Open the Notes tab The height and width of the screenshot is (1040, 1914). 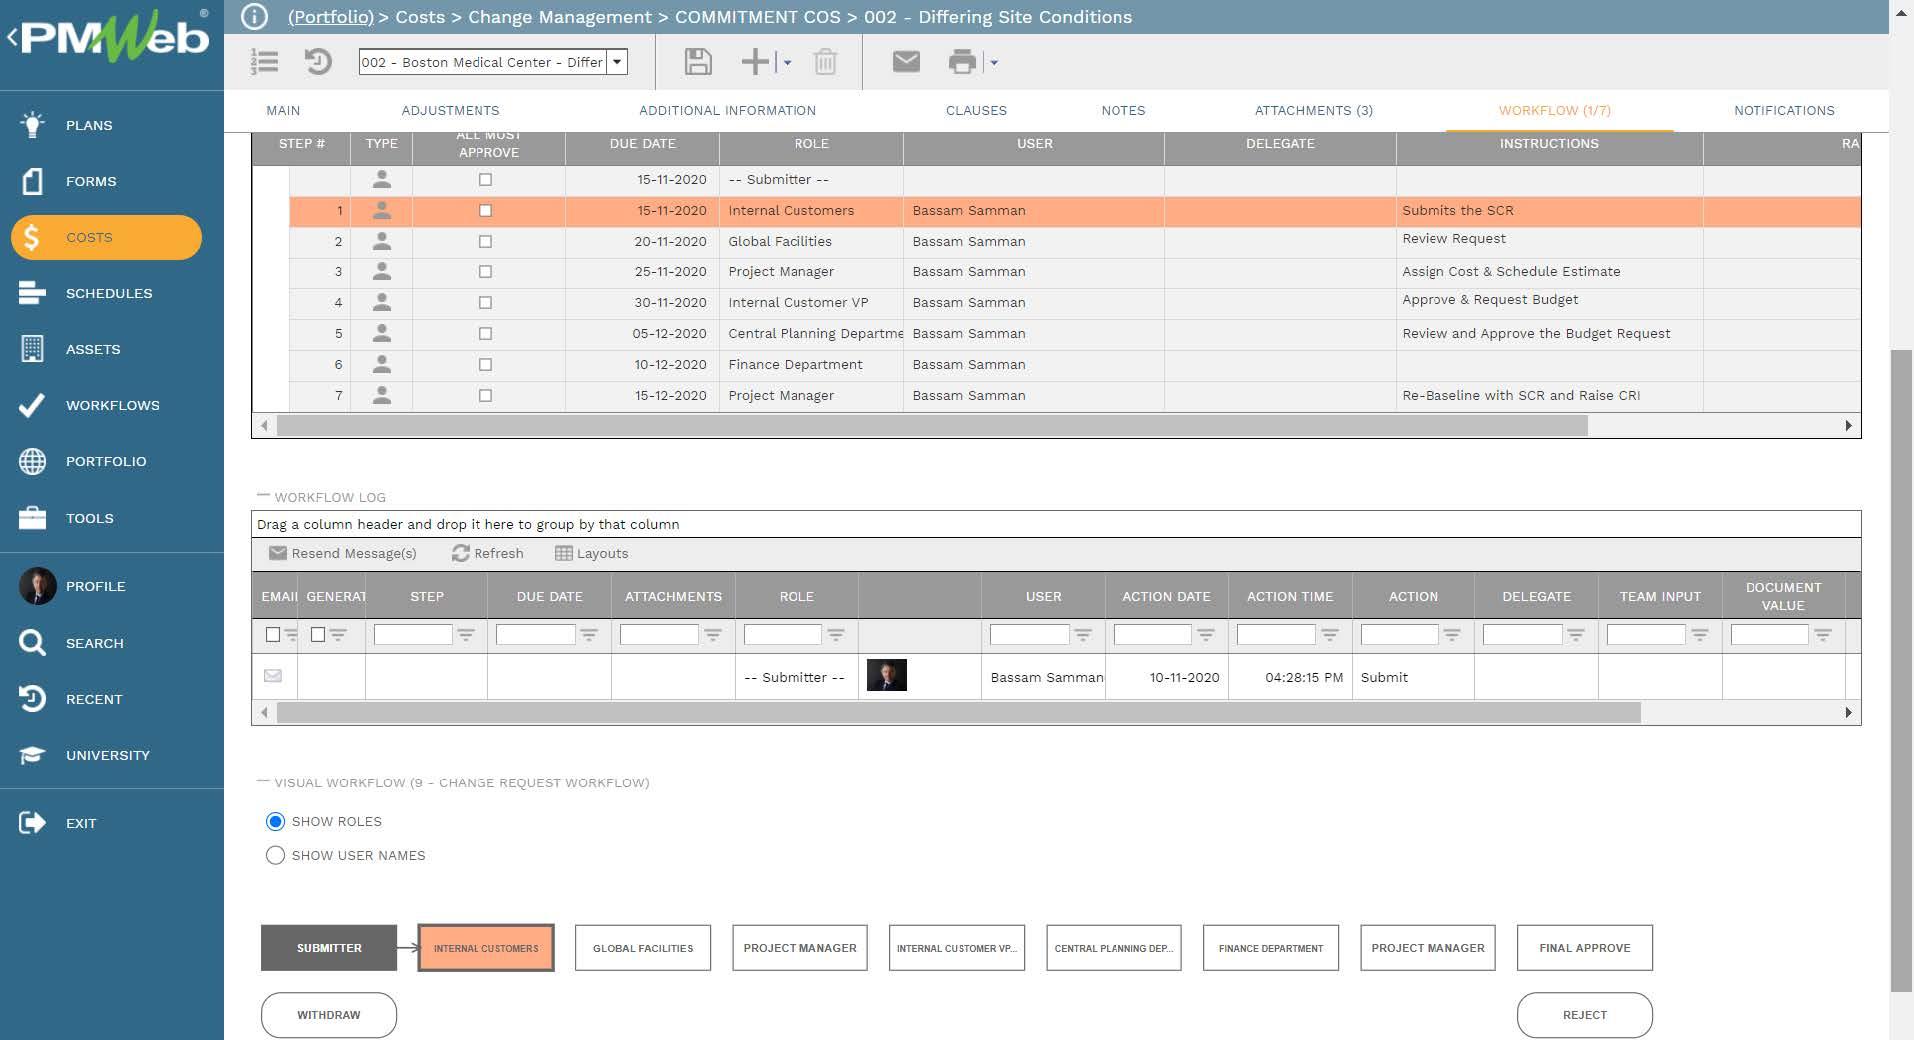click(1123, 110)
